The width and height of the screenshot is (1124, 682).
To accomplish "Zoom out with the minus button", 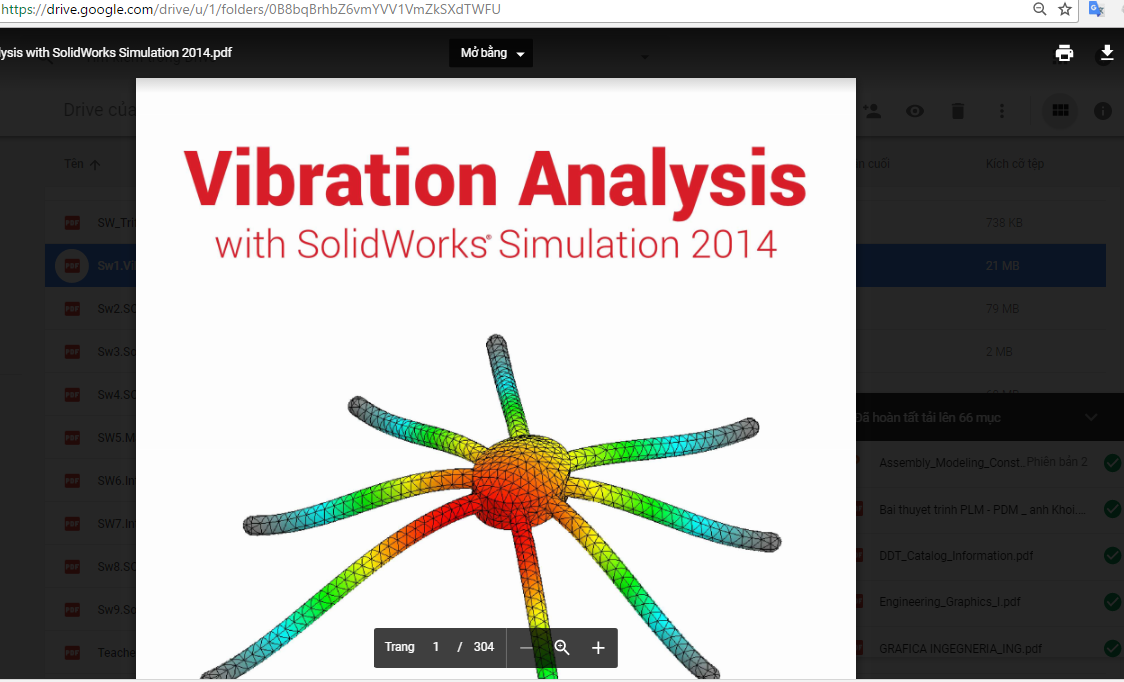I will 526,648.
